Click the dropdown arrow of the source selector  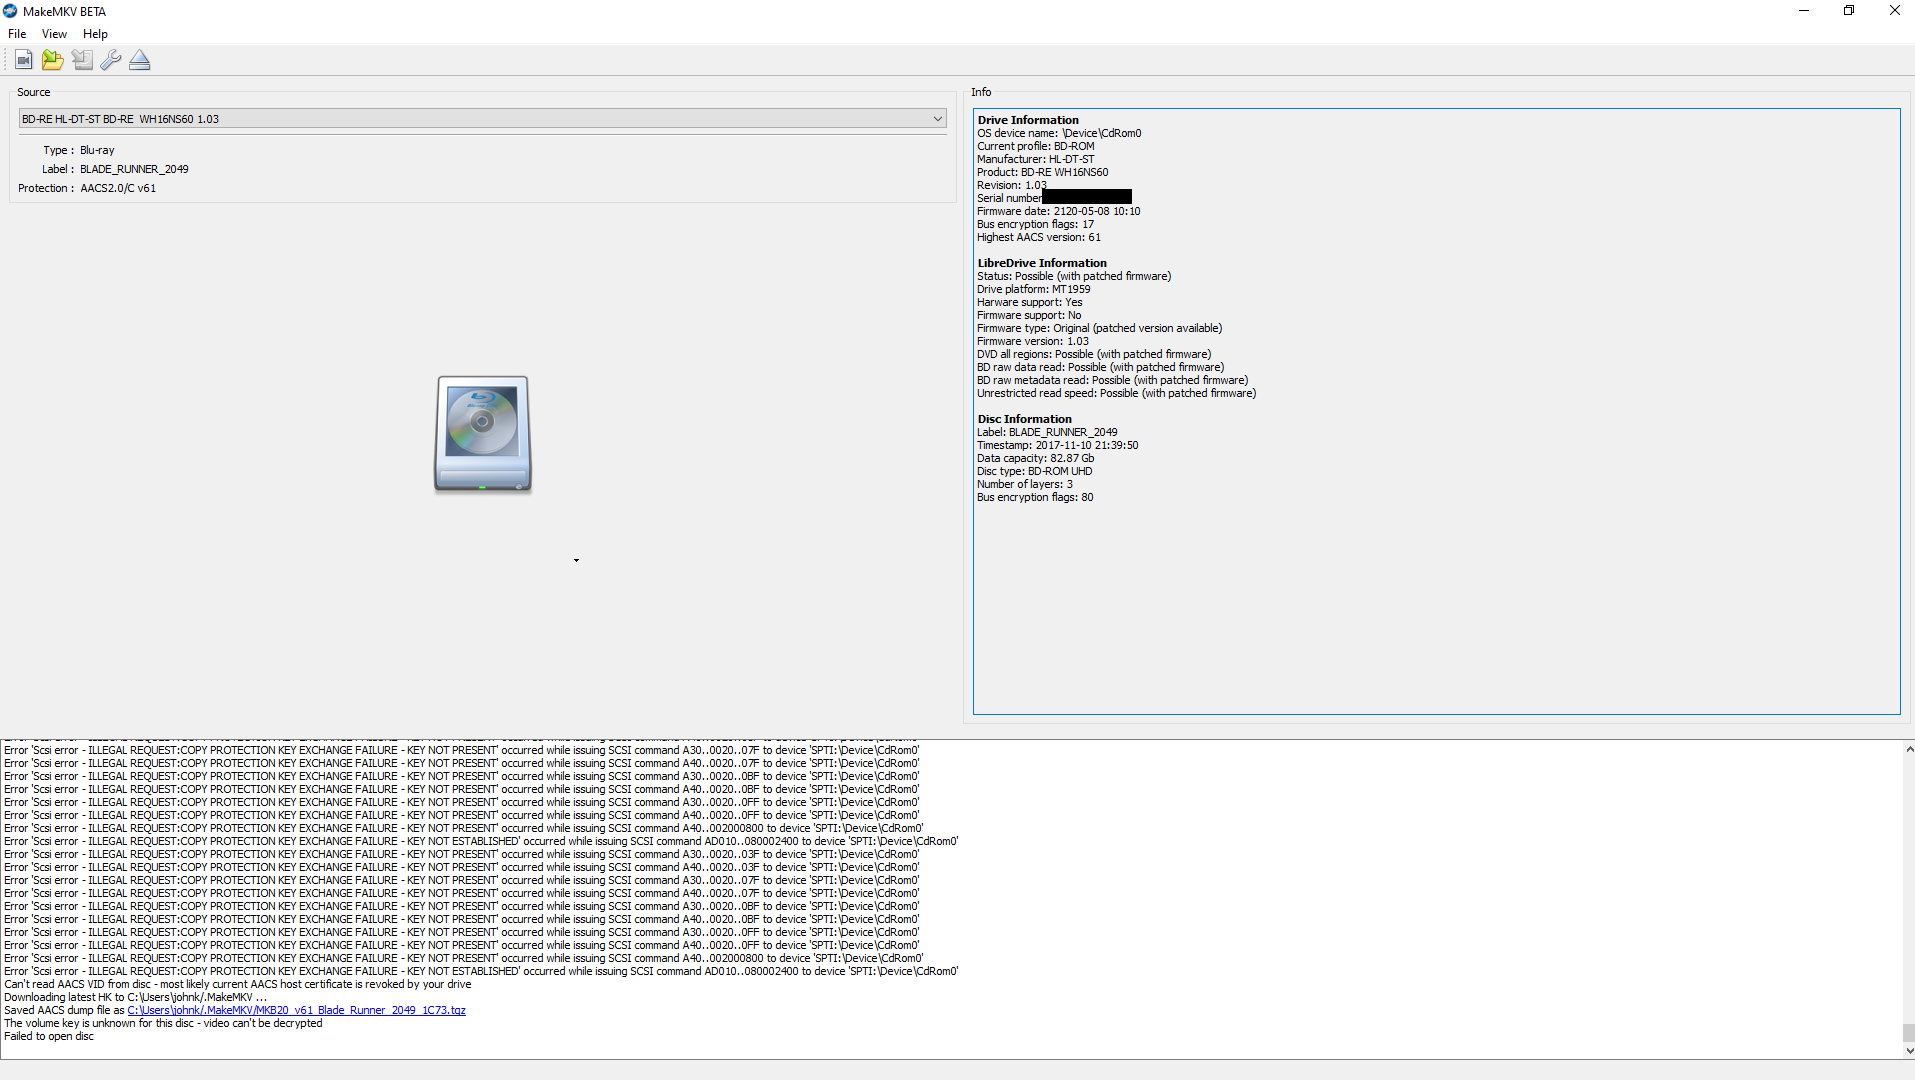point(937,119)
